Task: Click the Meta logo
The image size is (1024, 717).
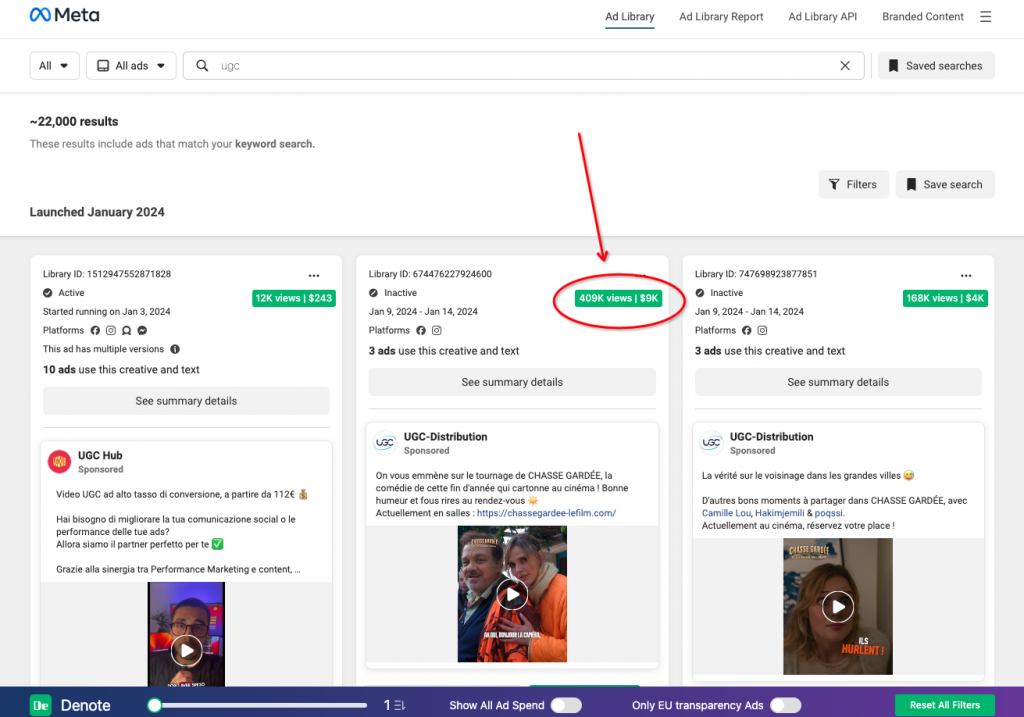Action: 64,14
